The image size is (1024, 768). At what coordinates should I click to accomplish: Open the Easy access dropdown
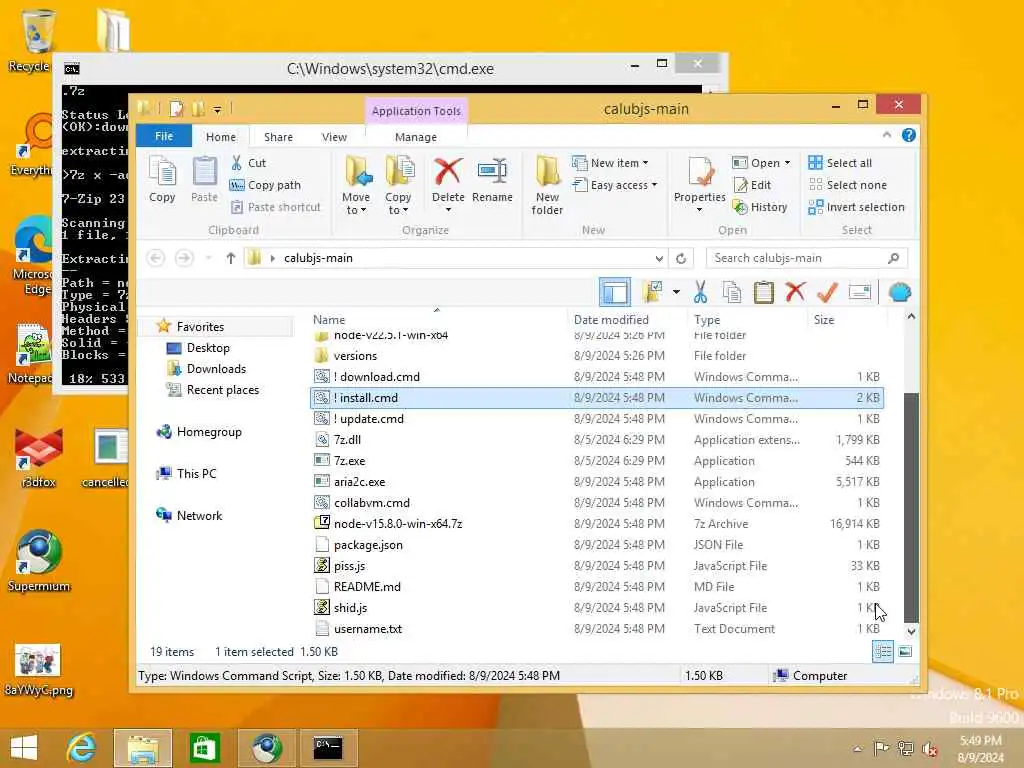614,185
